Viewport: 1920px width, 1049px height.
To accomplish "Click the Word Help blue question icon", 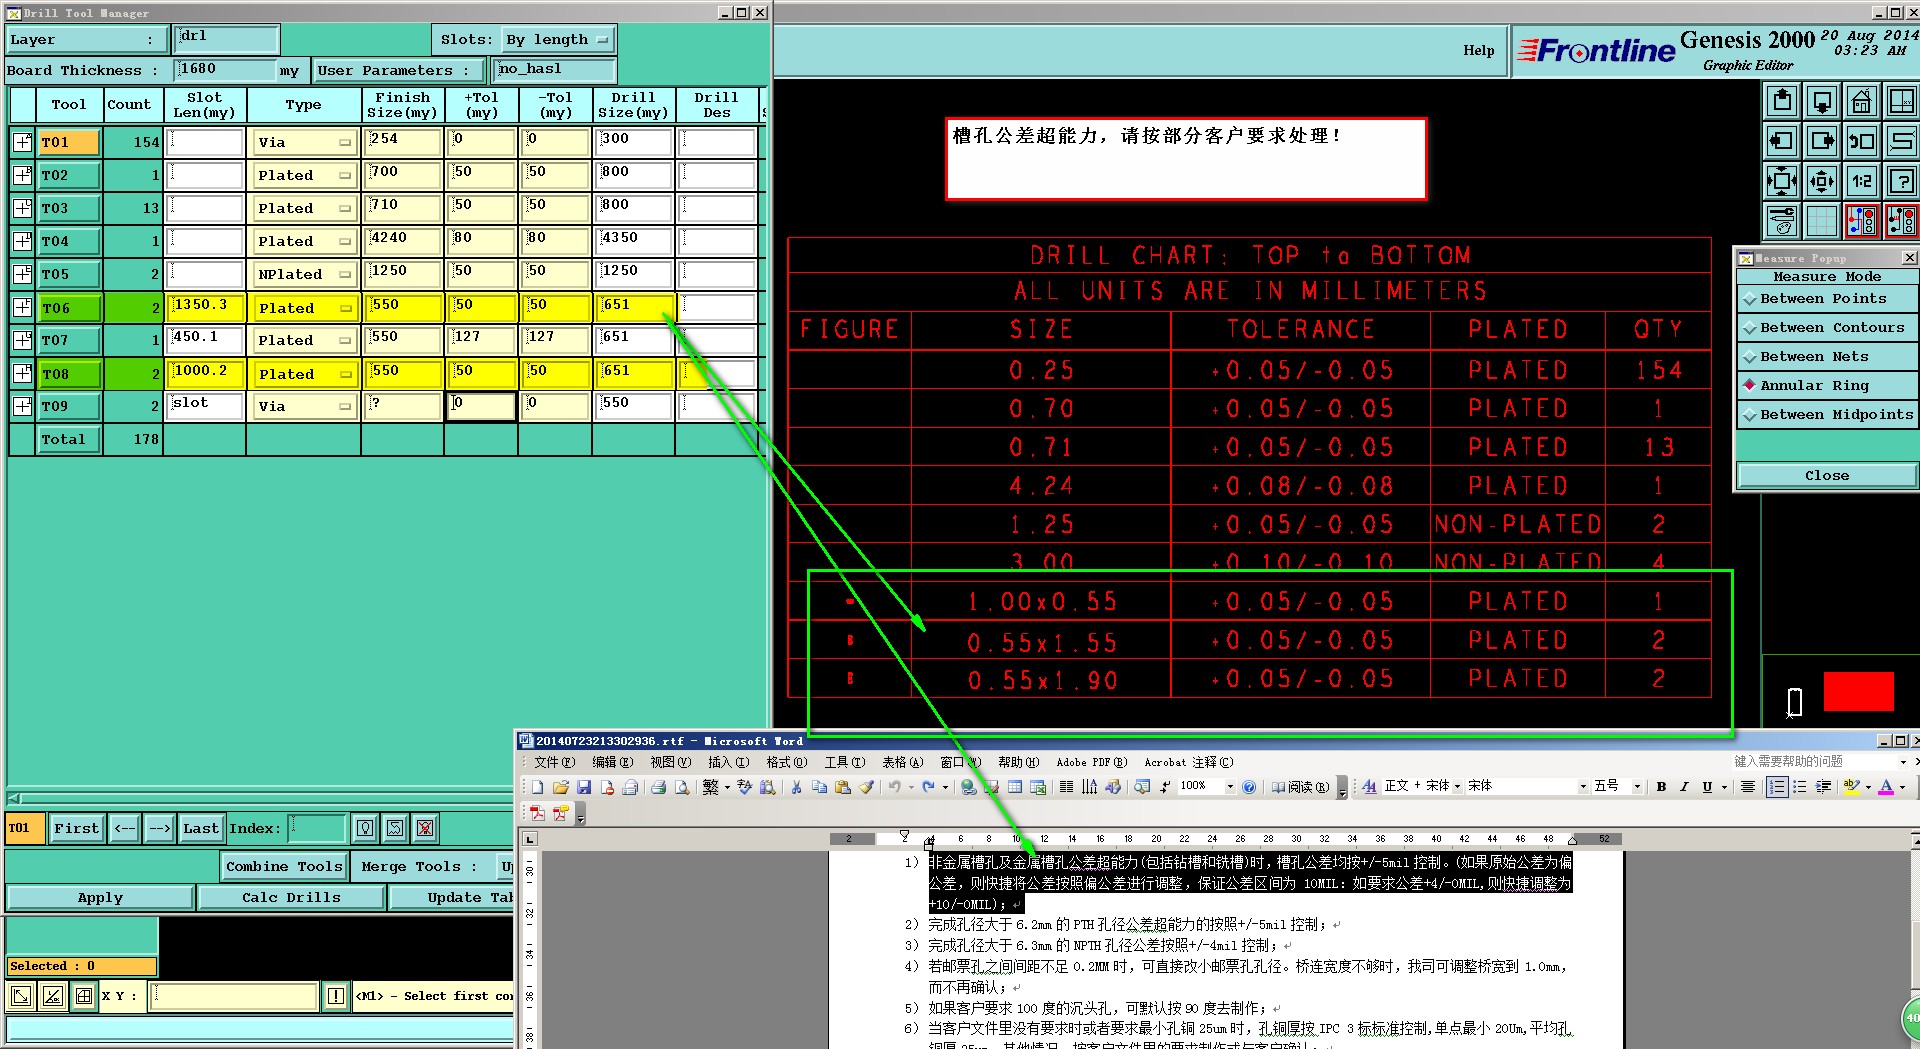I will click(1249, 787).
